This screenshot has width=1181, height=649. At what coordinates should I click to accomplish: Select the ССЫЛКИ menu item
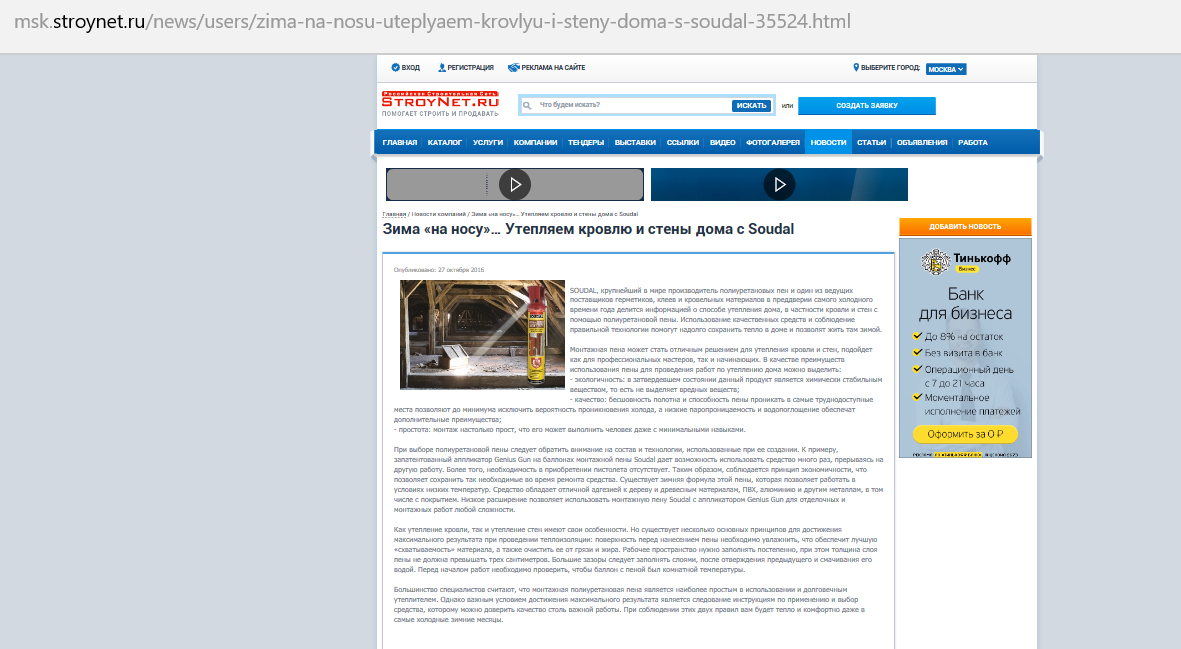(682, 142)
